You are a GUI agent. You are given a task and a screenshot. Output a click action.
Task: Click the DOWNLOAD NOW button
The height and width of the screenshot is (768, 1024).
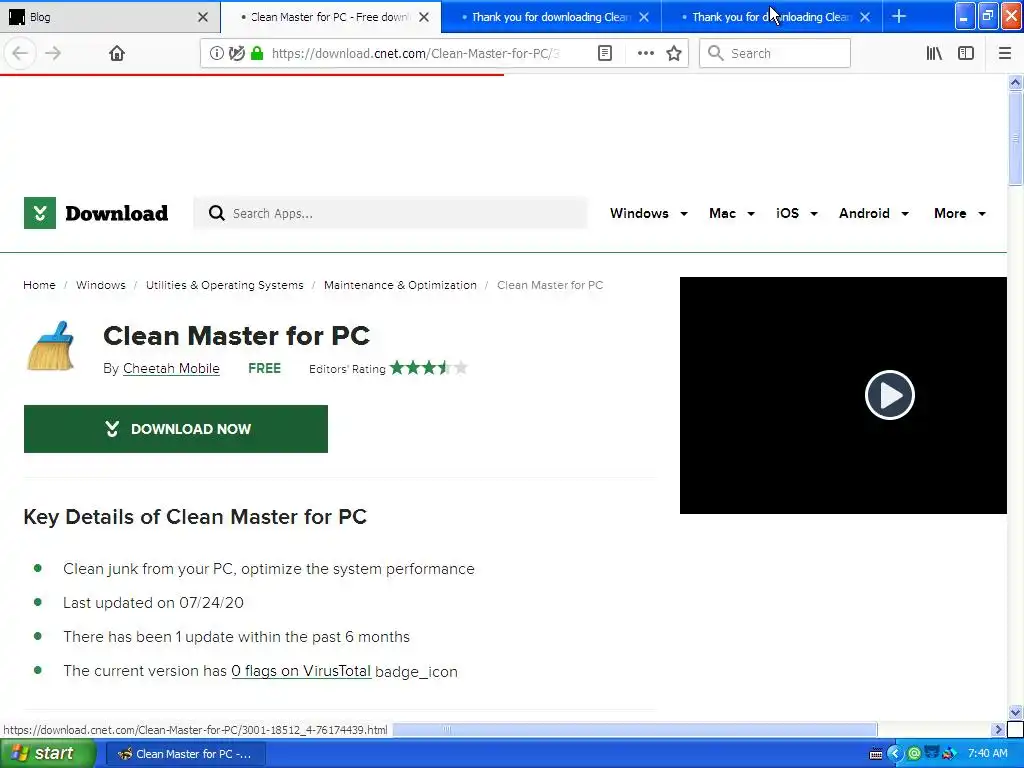pos(176,428)
